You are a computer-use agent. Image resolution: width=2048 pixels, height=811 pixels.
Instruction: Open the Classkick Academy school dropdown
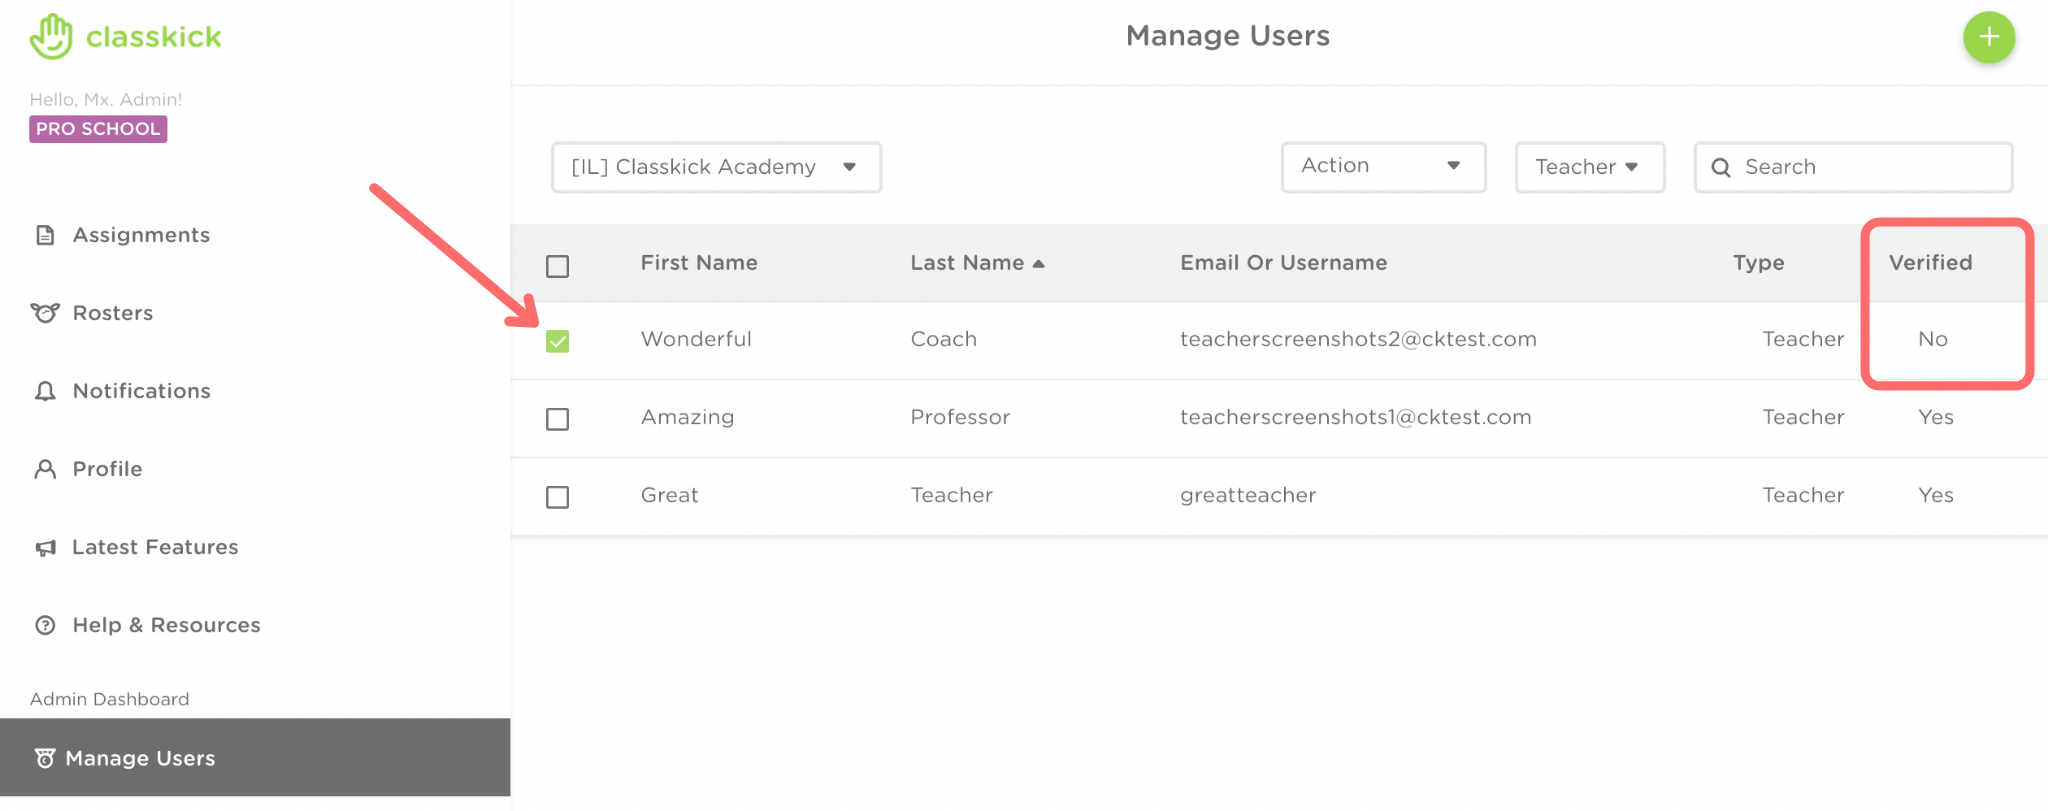716,167
